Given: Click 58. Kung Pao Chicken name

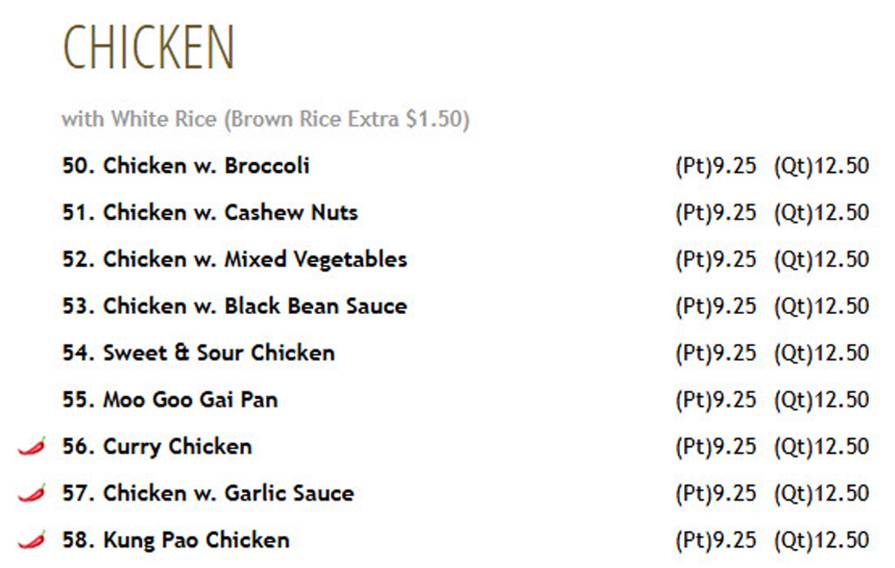Looking at the screenshot, I should point(176,541).
